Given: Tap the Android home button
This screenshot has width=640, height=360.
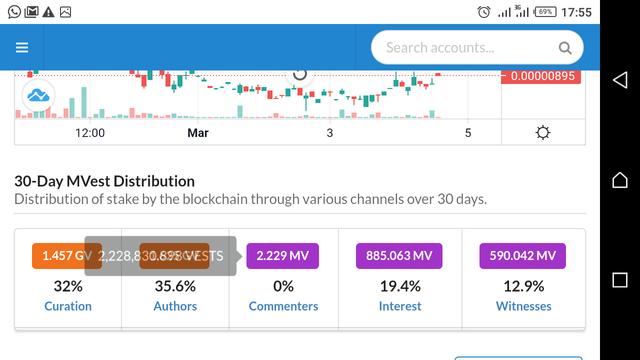Looking at the screenshot, I should (x=620, y=180).
